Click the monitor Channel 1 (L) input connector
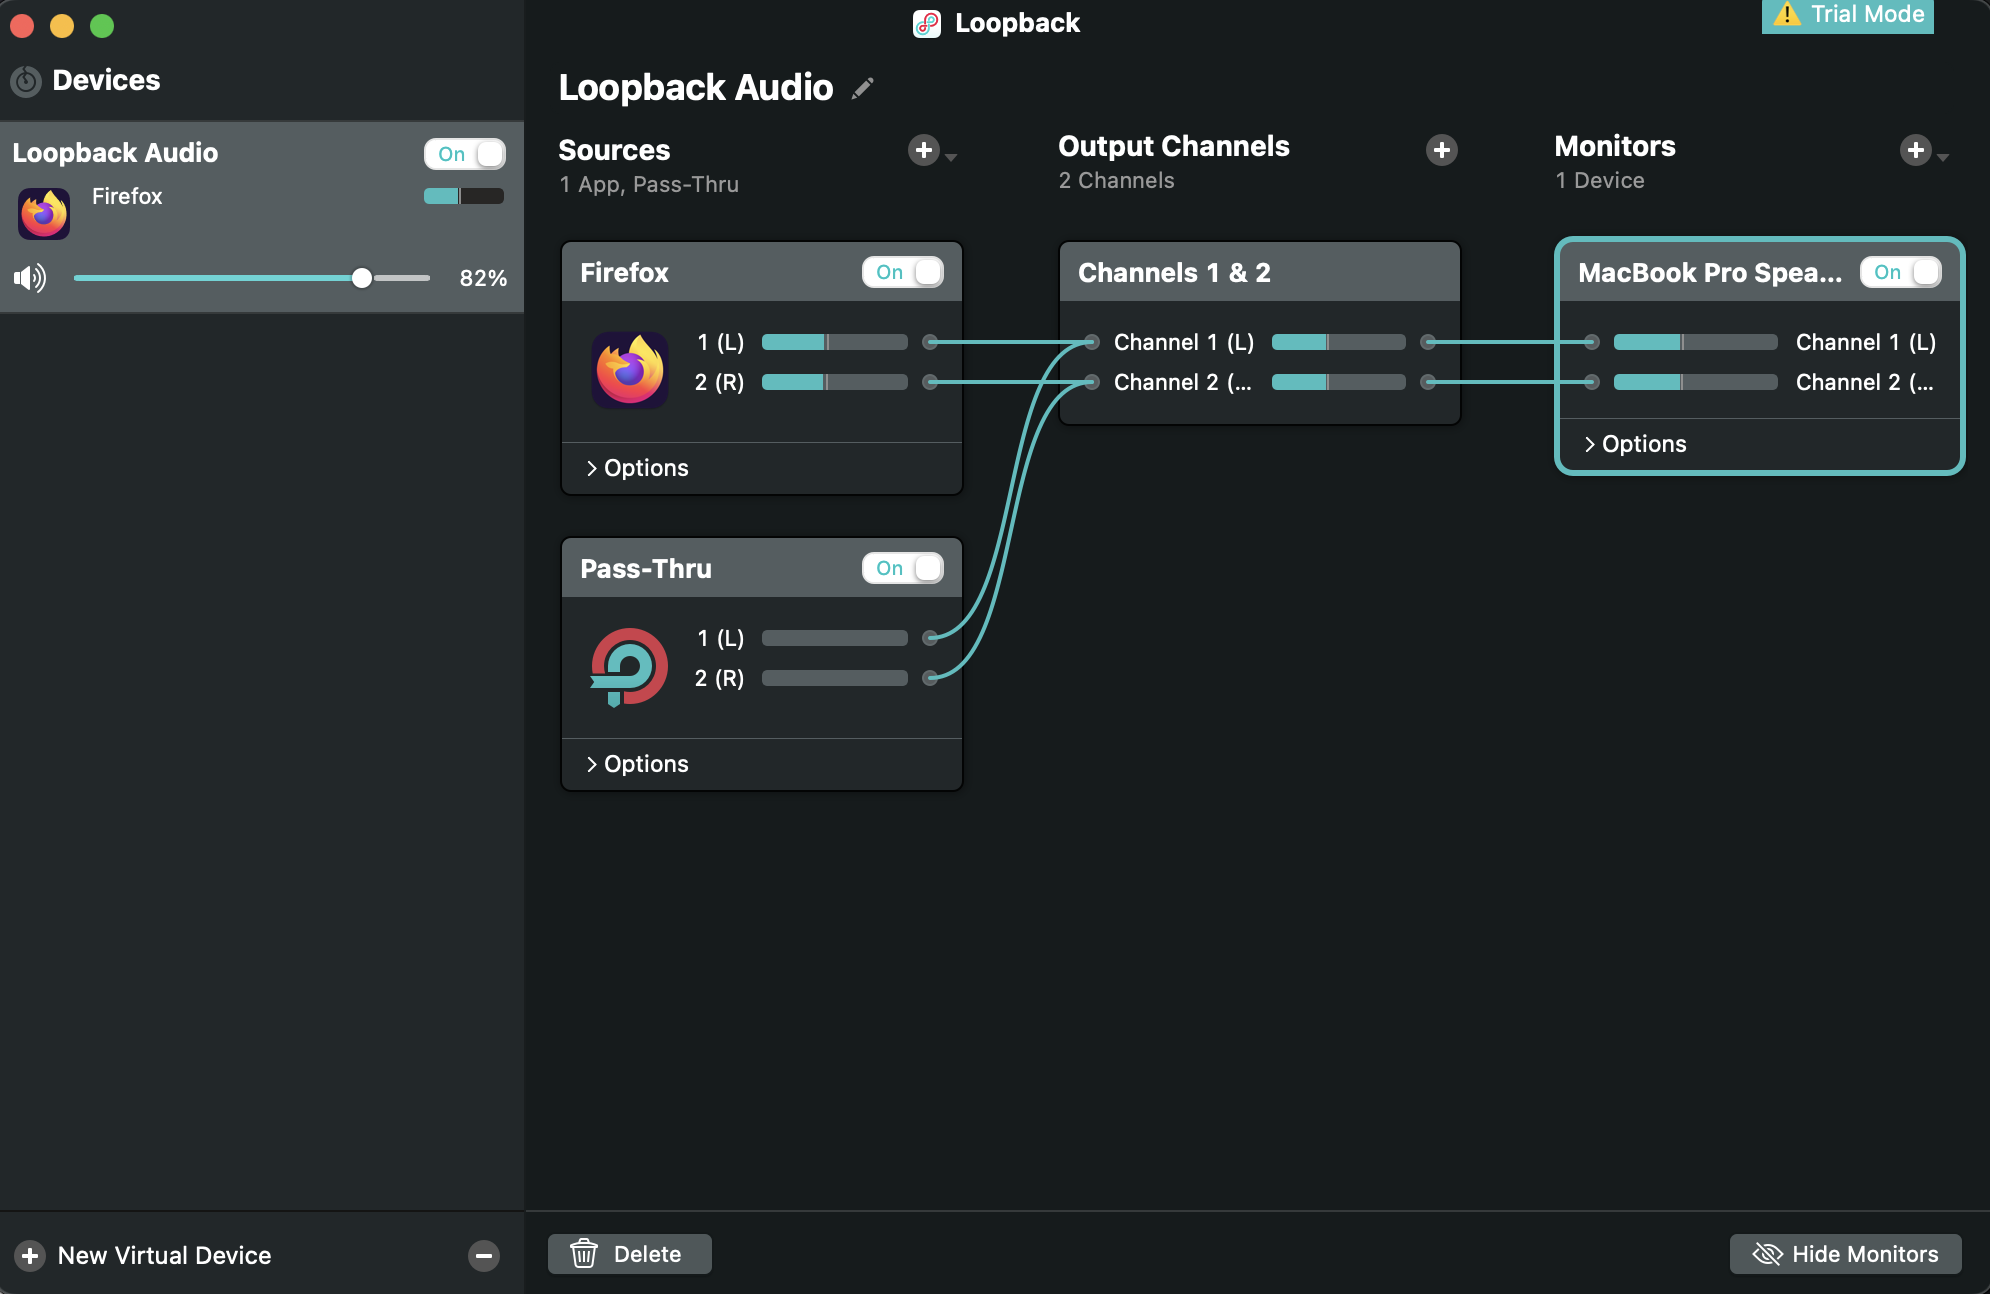The width and height of the screenshot is (1990, 1294). (1592, 342)
